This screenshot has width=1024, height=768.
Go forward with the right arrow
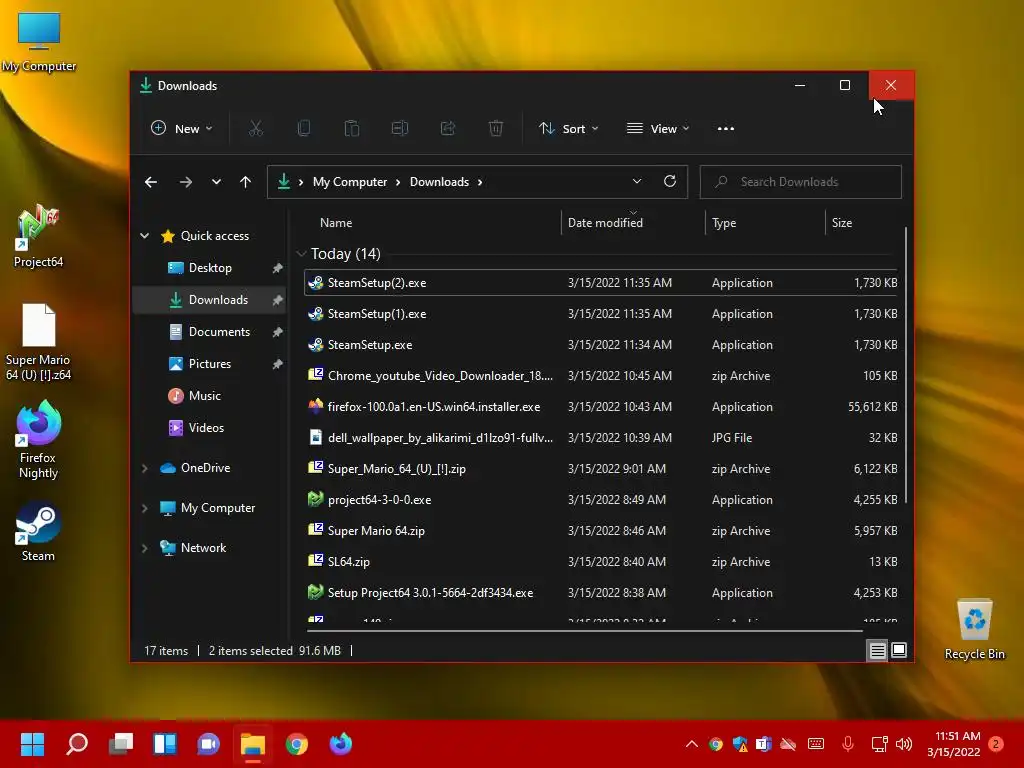coord(186,182)
